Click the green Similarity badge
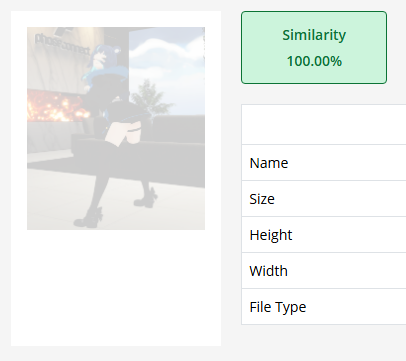 click(314, 47)
